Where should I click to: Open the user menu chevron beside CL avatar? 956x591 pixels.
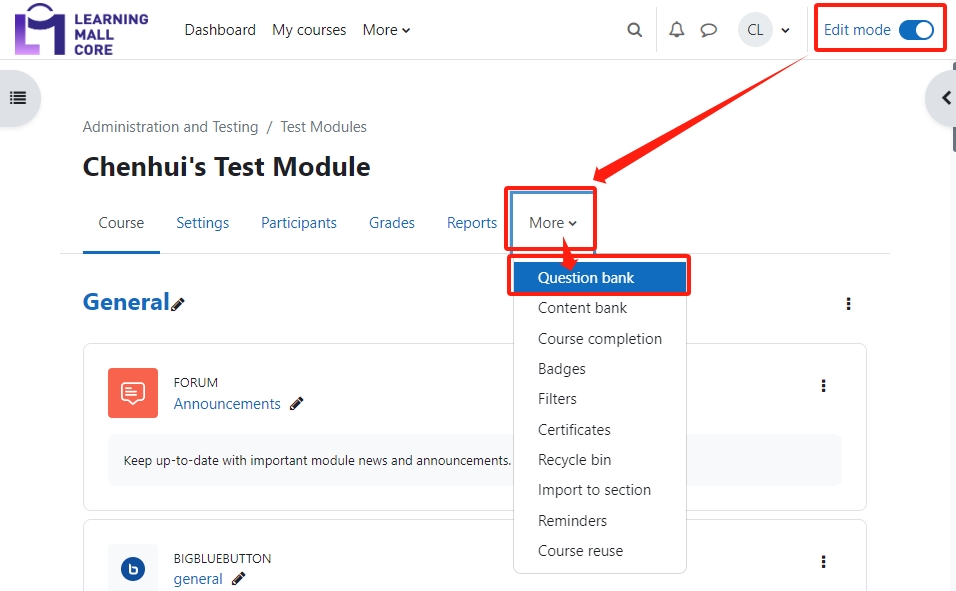tap(786, 30)
